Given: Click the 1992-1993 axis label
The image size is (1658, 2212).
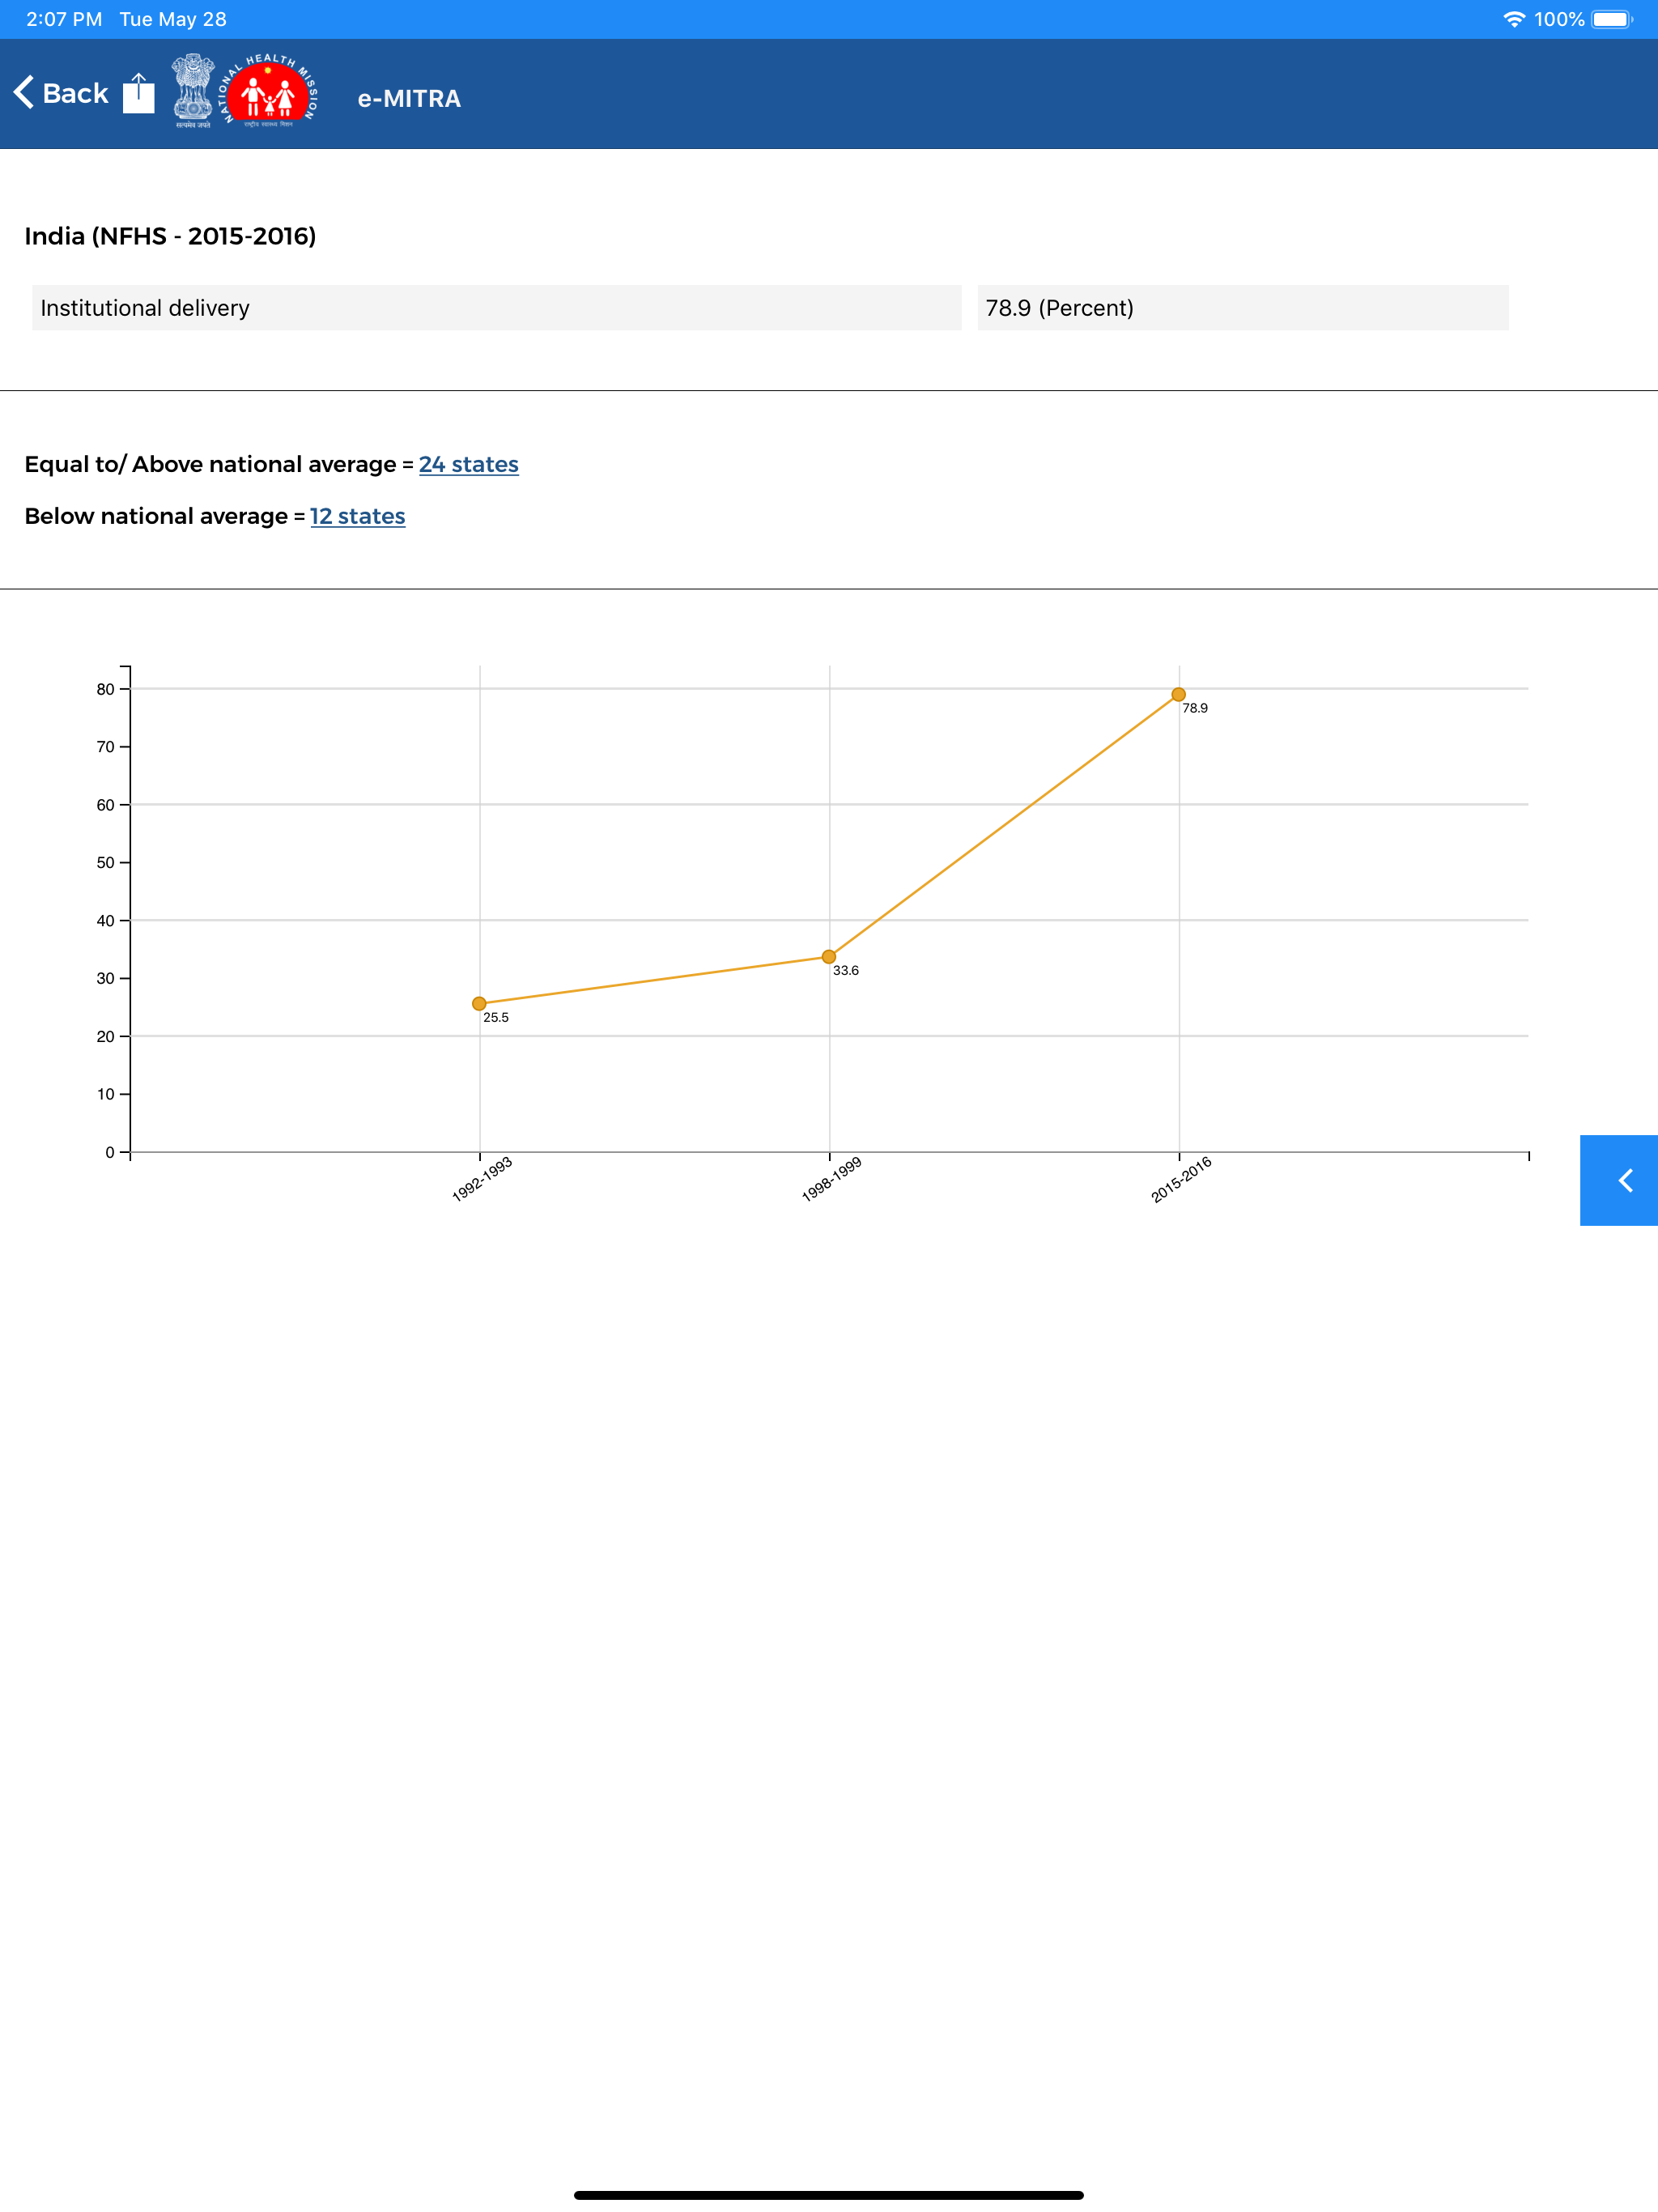Looking at the screenshot, I should pyautogui.click(x=482, y=1179).
